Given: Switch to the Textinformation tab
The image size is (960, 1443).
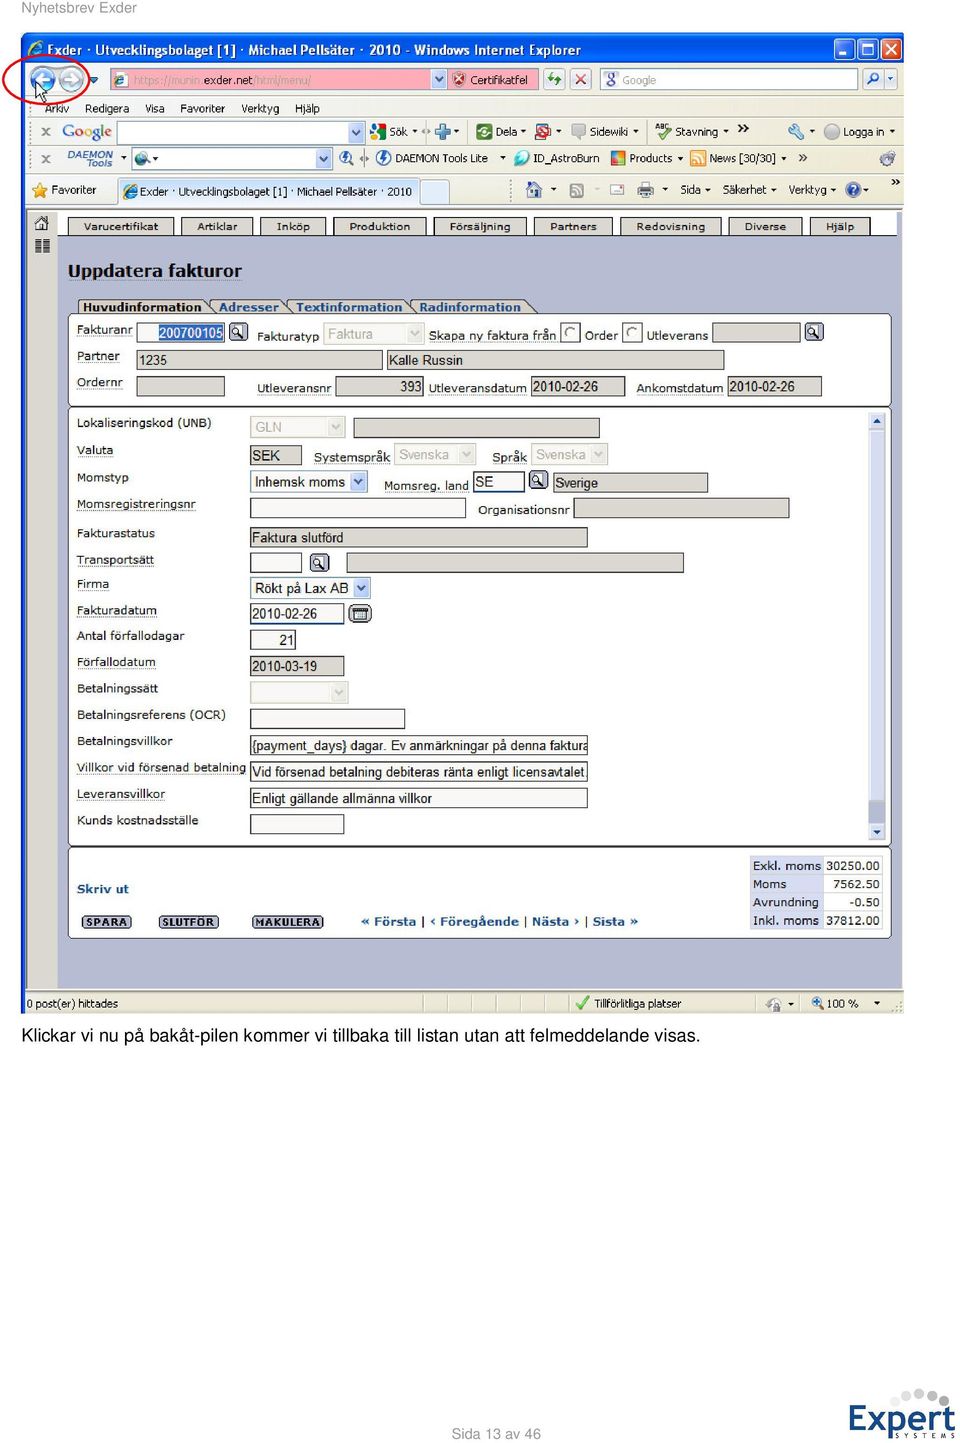Looking at the screenshot, I should [x=348, y=307].
